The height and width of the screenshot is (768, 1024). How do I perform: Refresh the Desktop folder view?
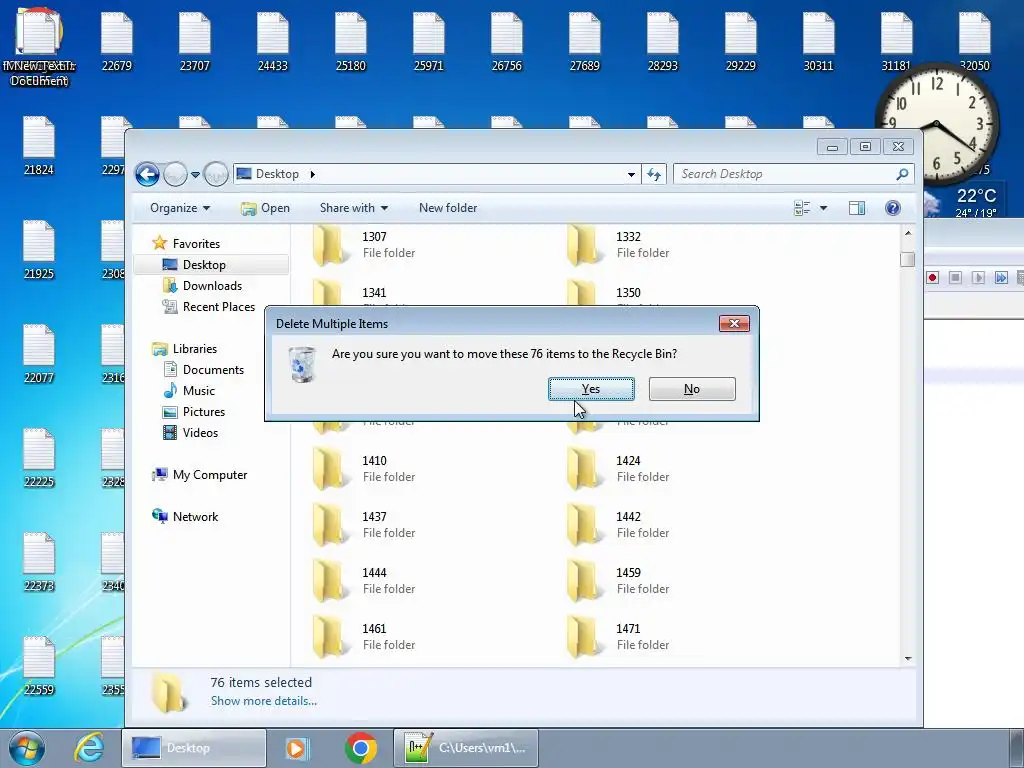pyautogui.click(x=654, y=174)
